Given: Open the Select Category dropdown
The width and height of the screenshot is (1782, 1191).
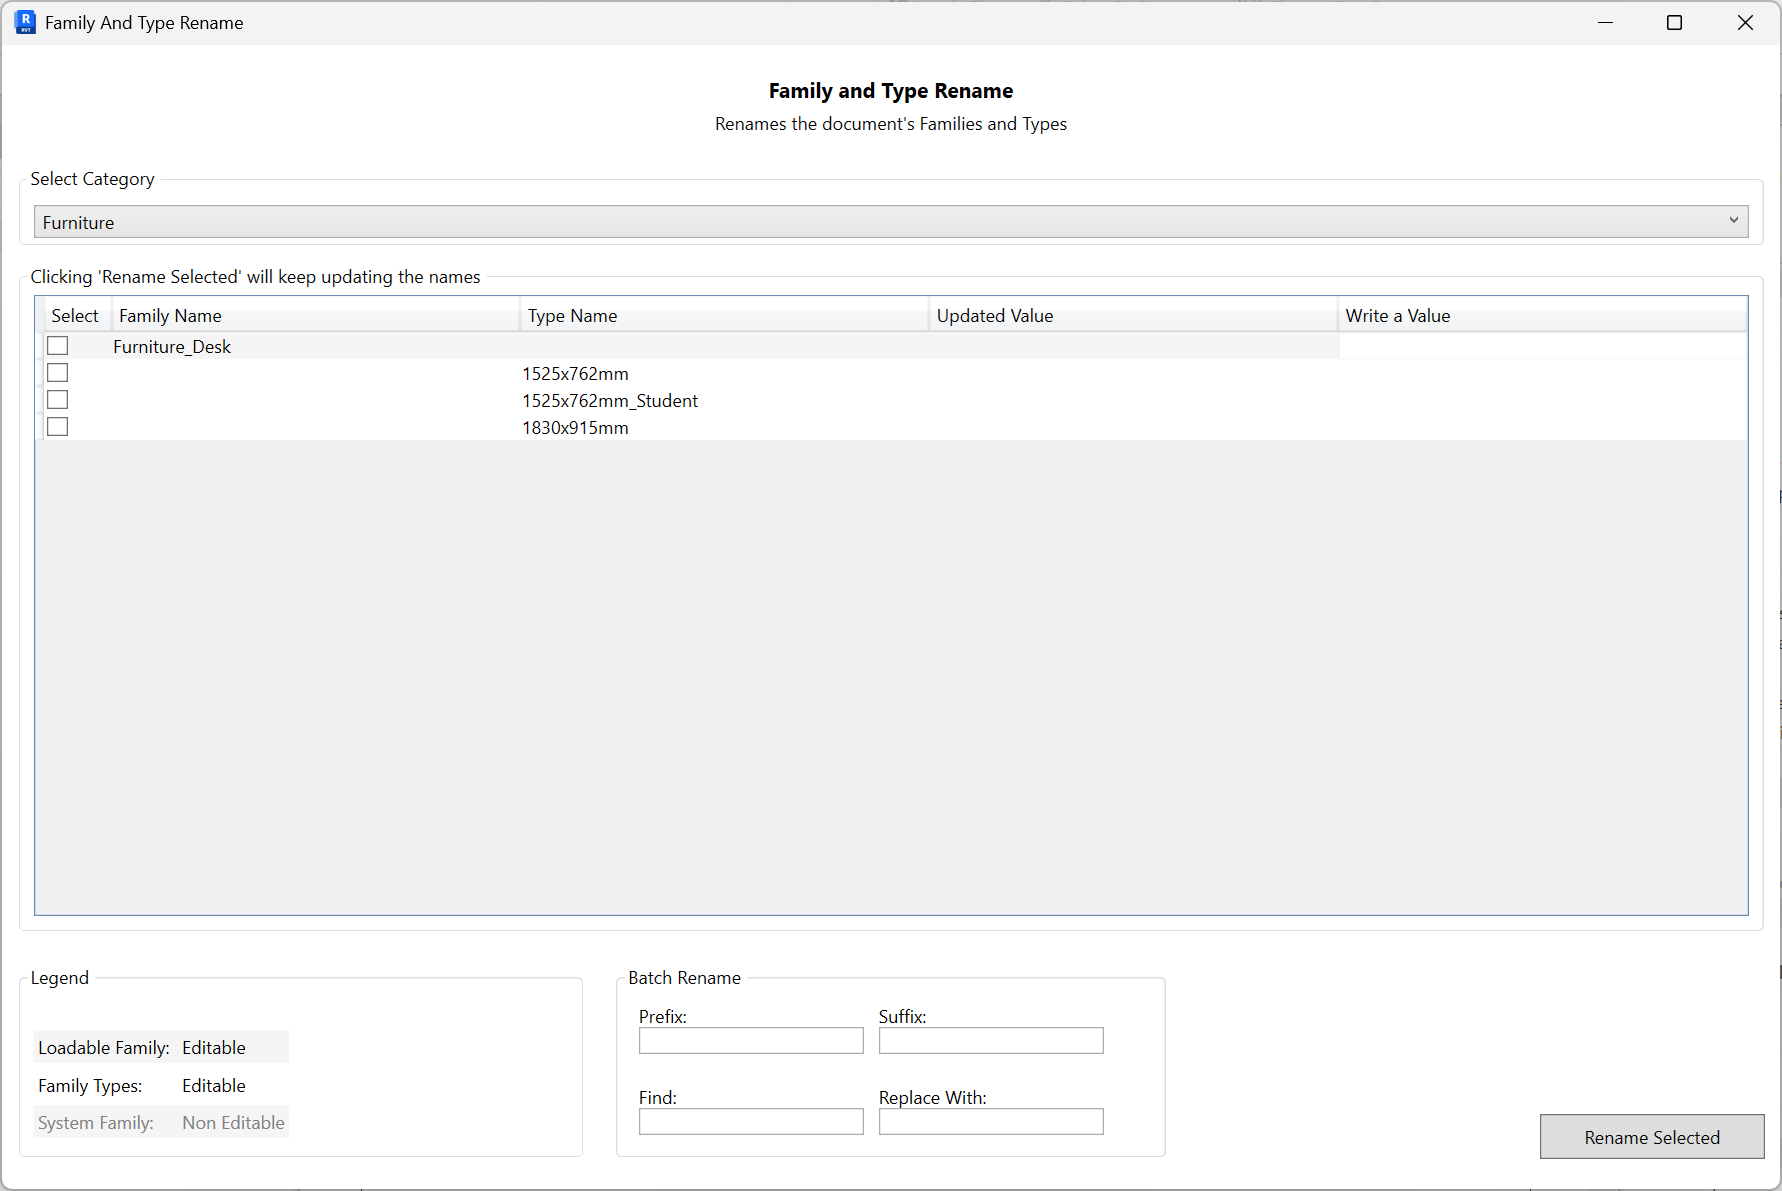Looking at the screenshot, I should point(890,221).
